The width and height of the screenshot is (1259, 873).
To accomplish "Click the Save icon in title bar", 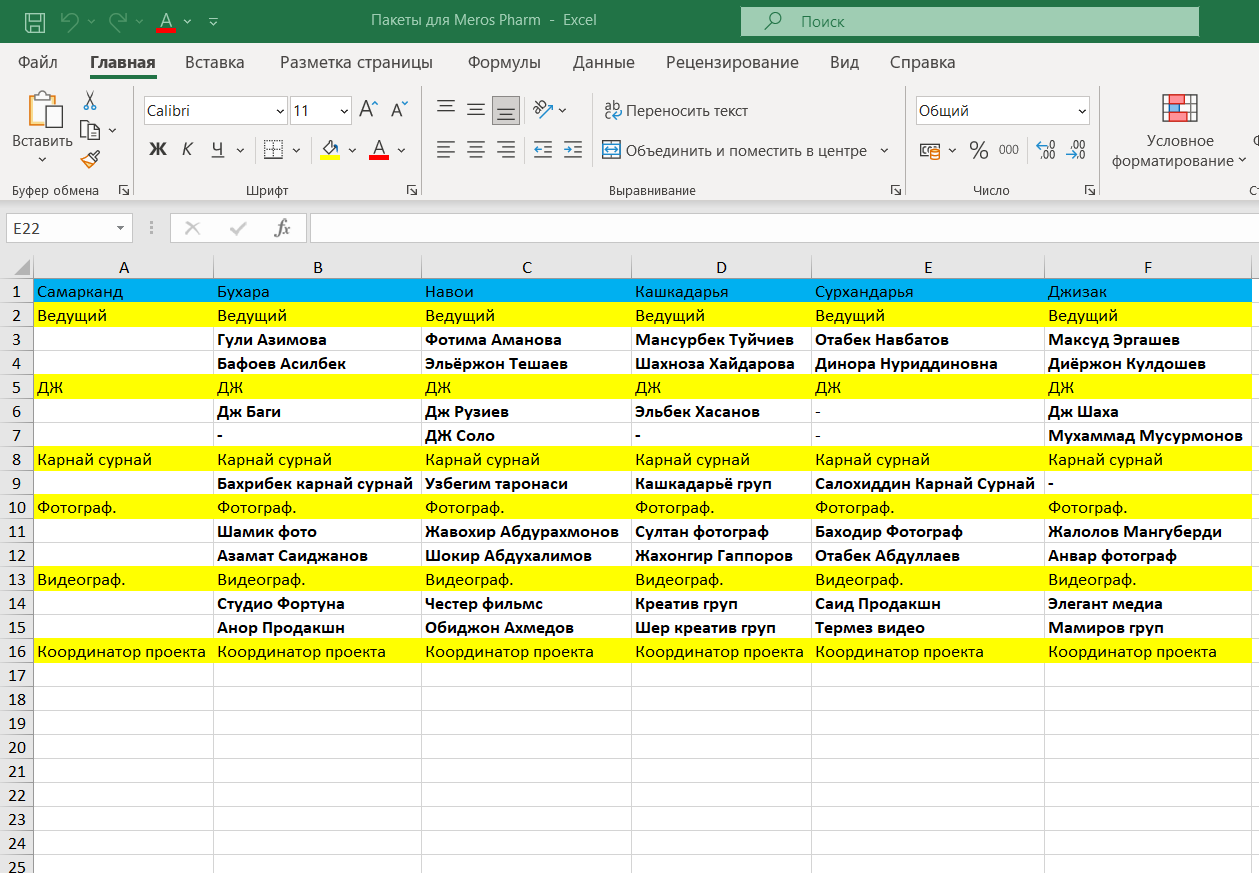I will click(34, 20).
